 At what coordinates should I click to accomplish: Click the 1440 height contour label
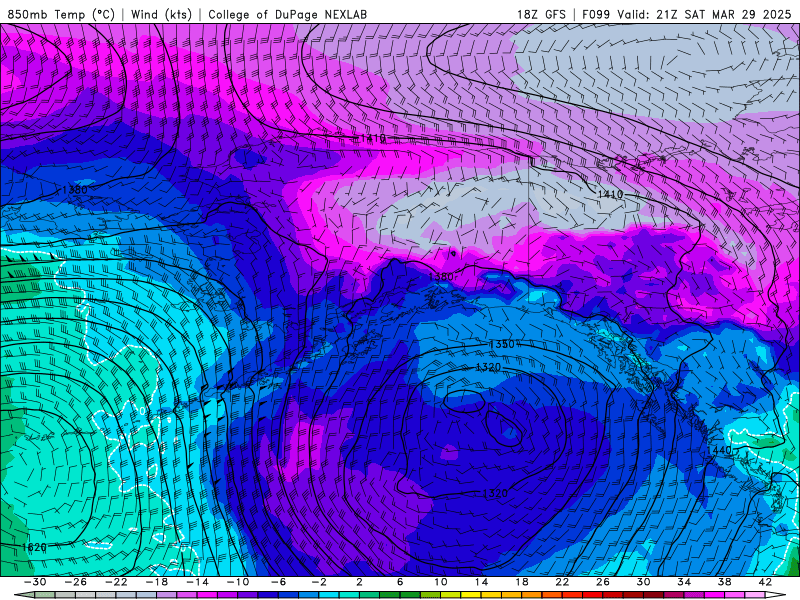(719, 451)
